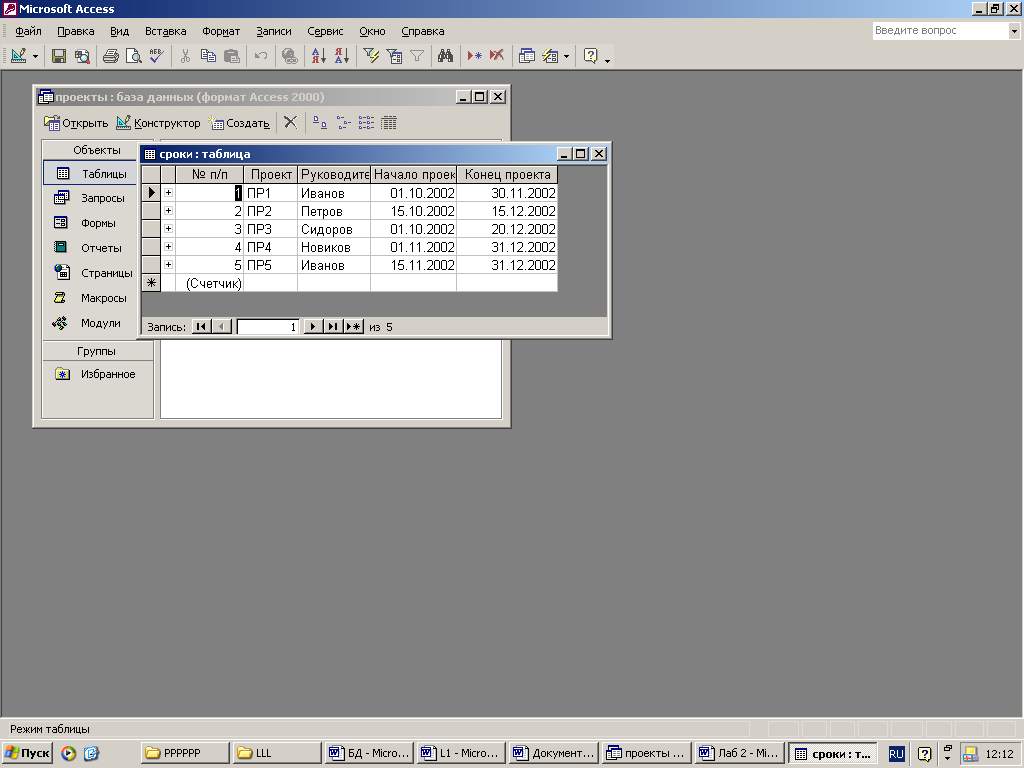Viewport: 1024px width, 768px height.
Task: Click the Конструктор button
Action: coord(159,123)
